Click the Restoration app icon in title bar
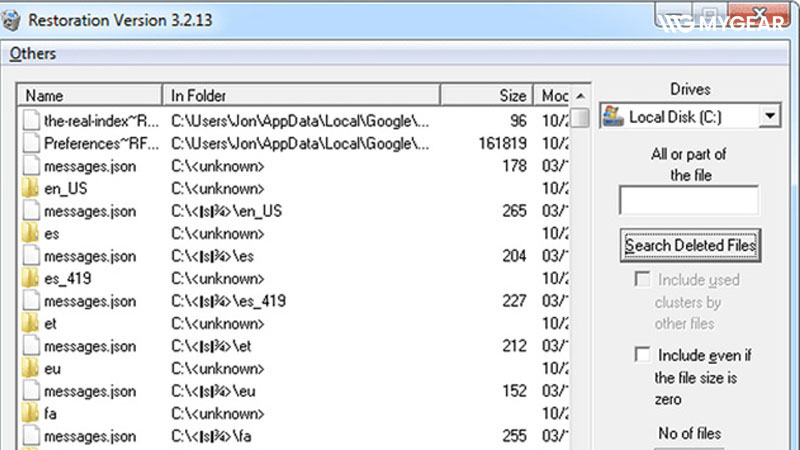 [13, 18]
